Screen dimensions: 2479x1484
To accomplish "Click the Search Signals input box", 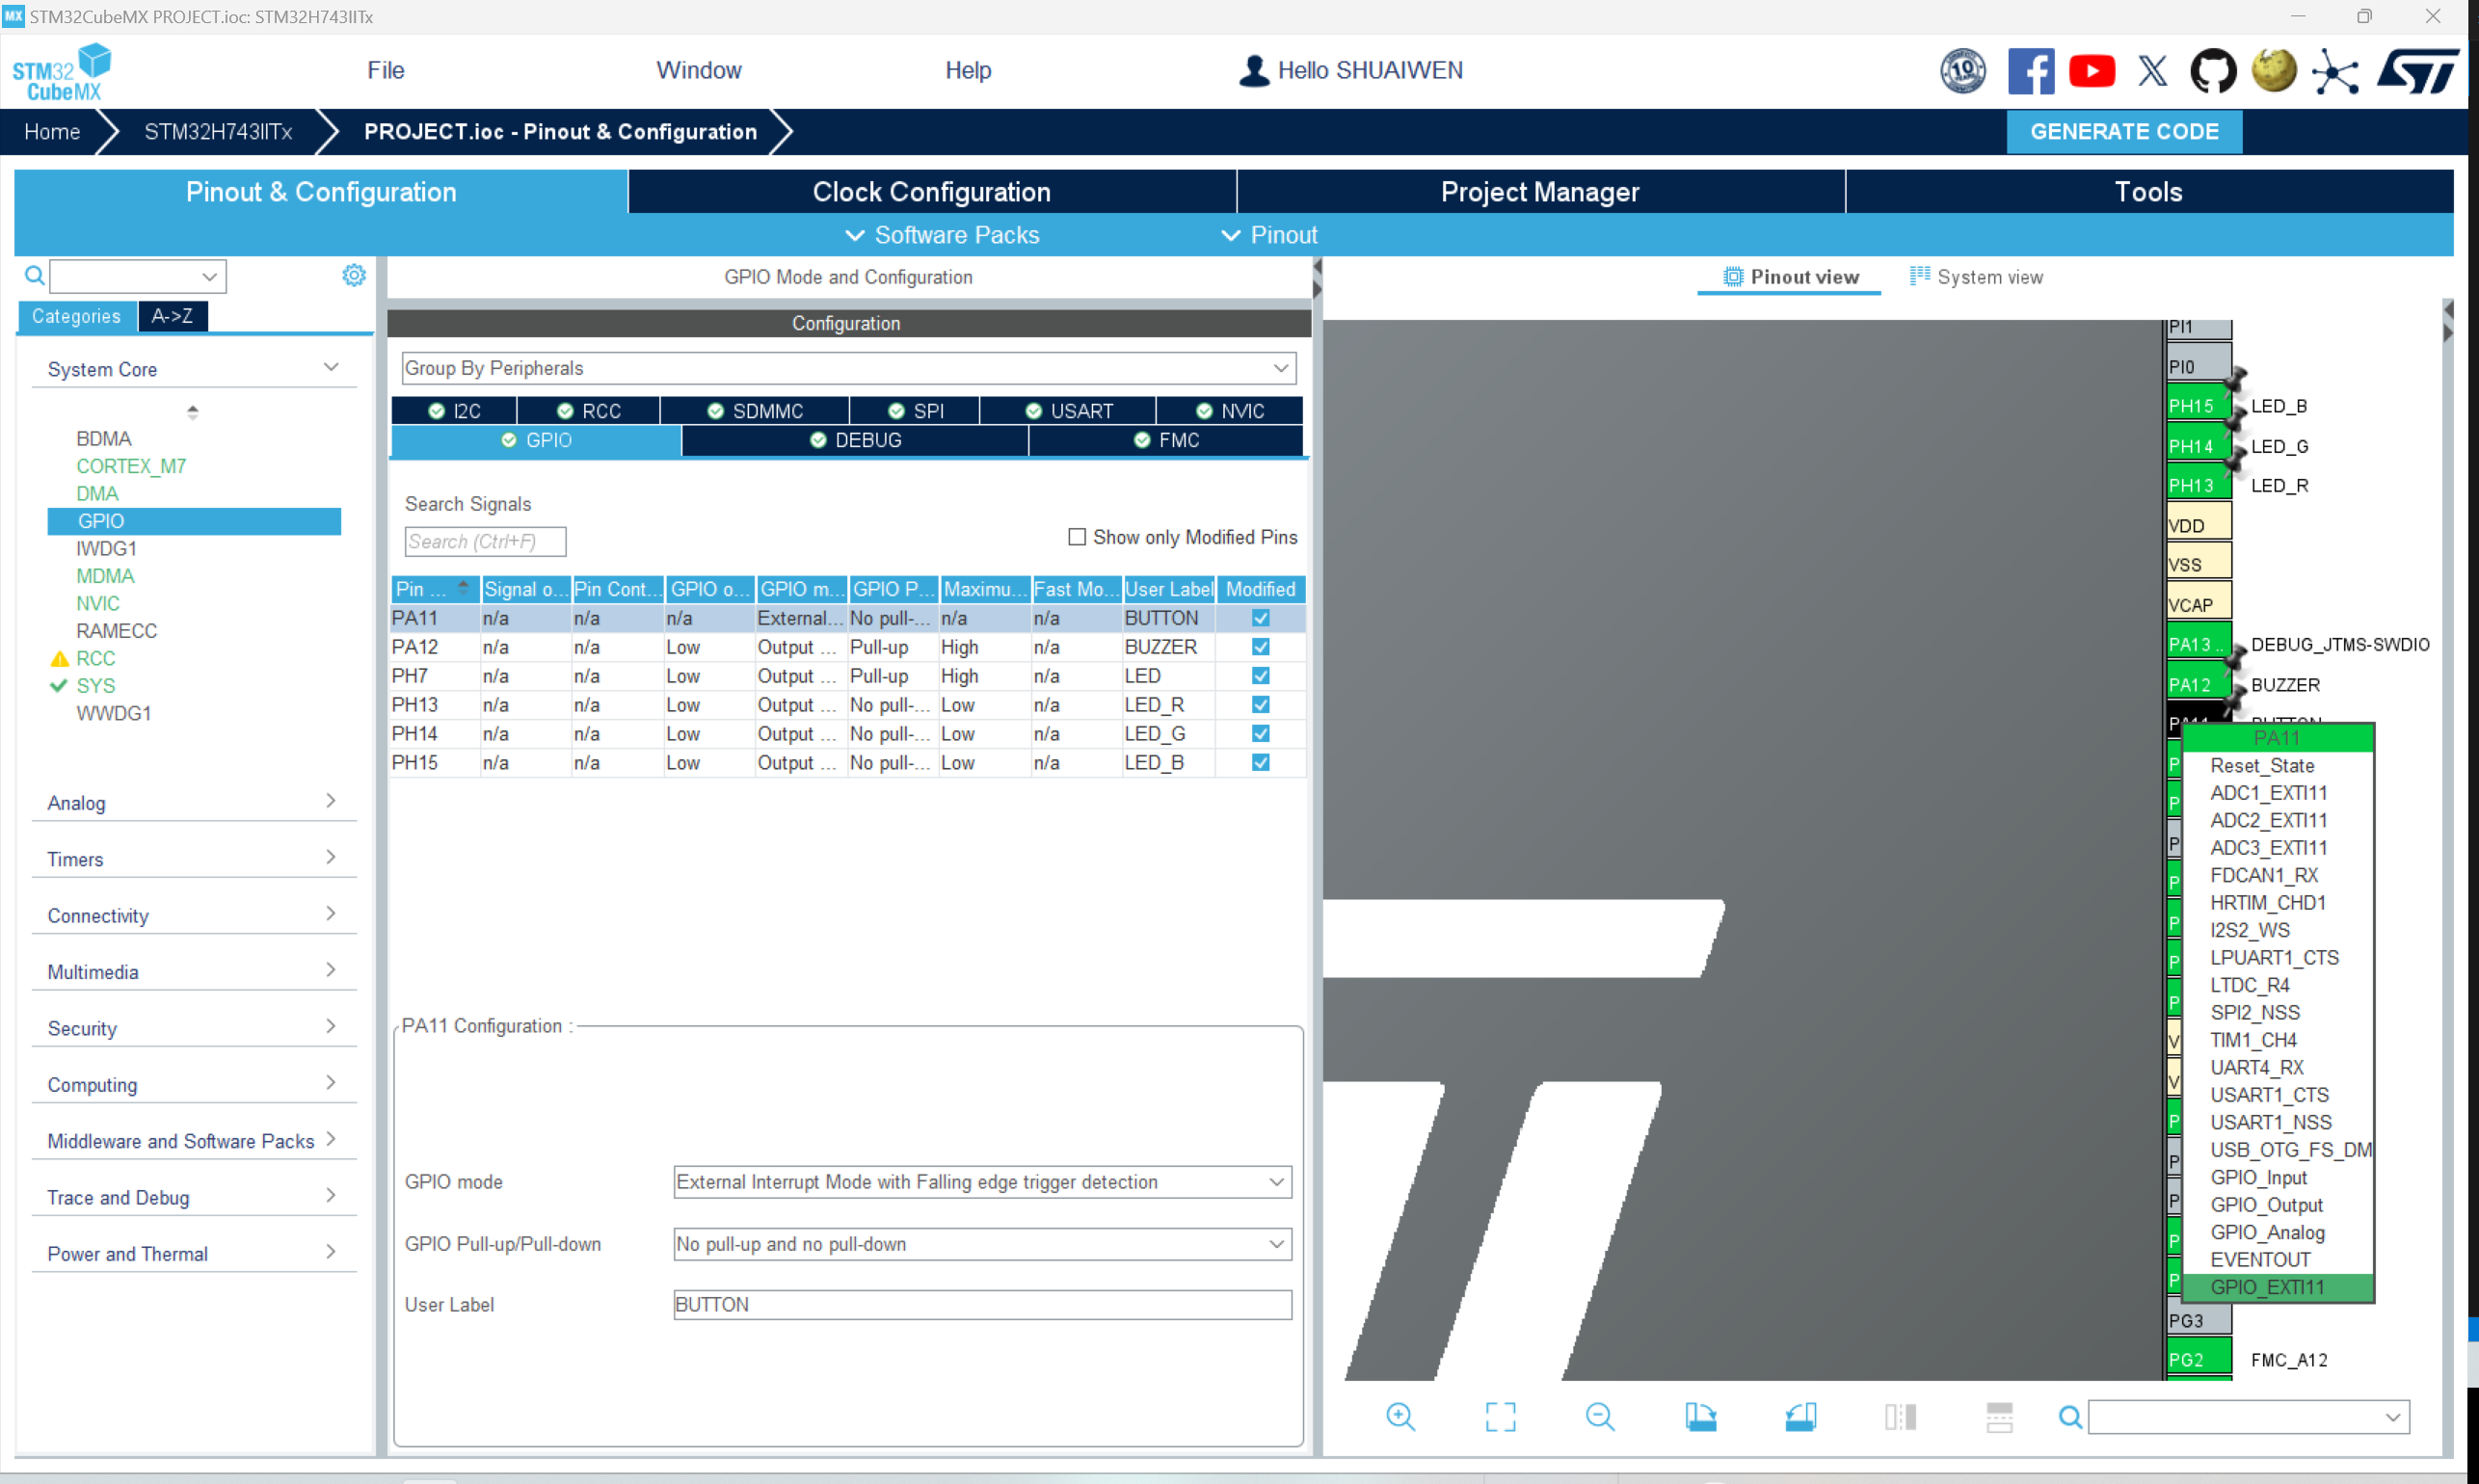I will (x=485, y=541).
